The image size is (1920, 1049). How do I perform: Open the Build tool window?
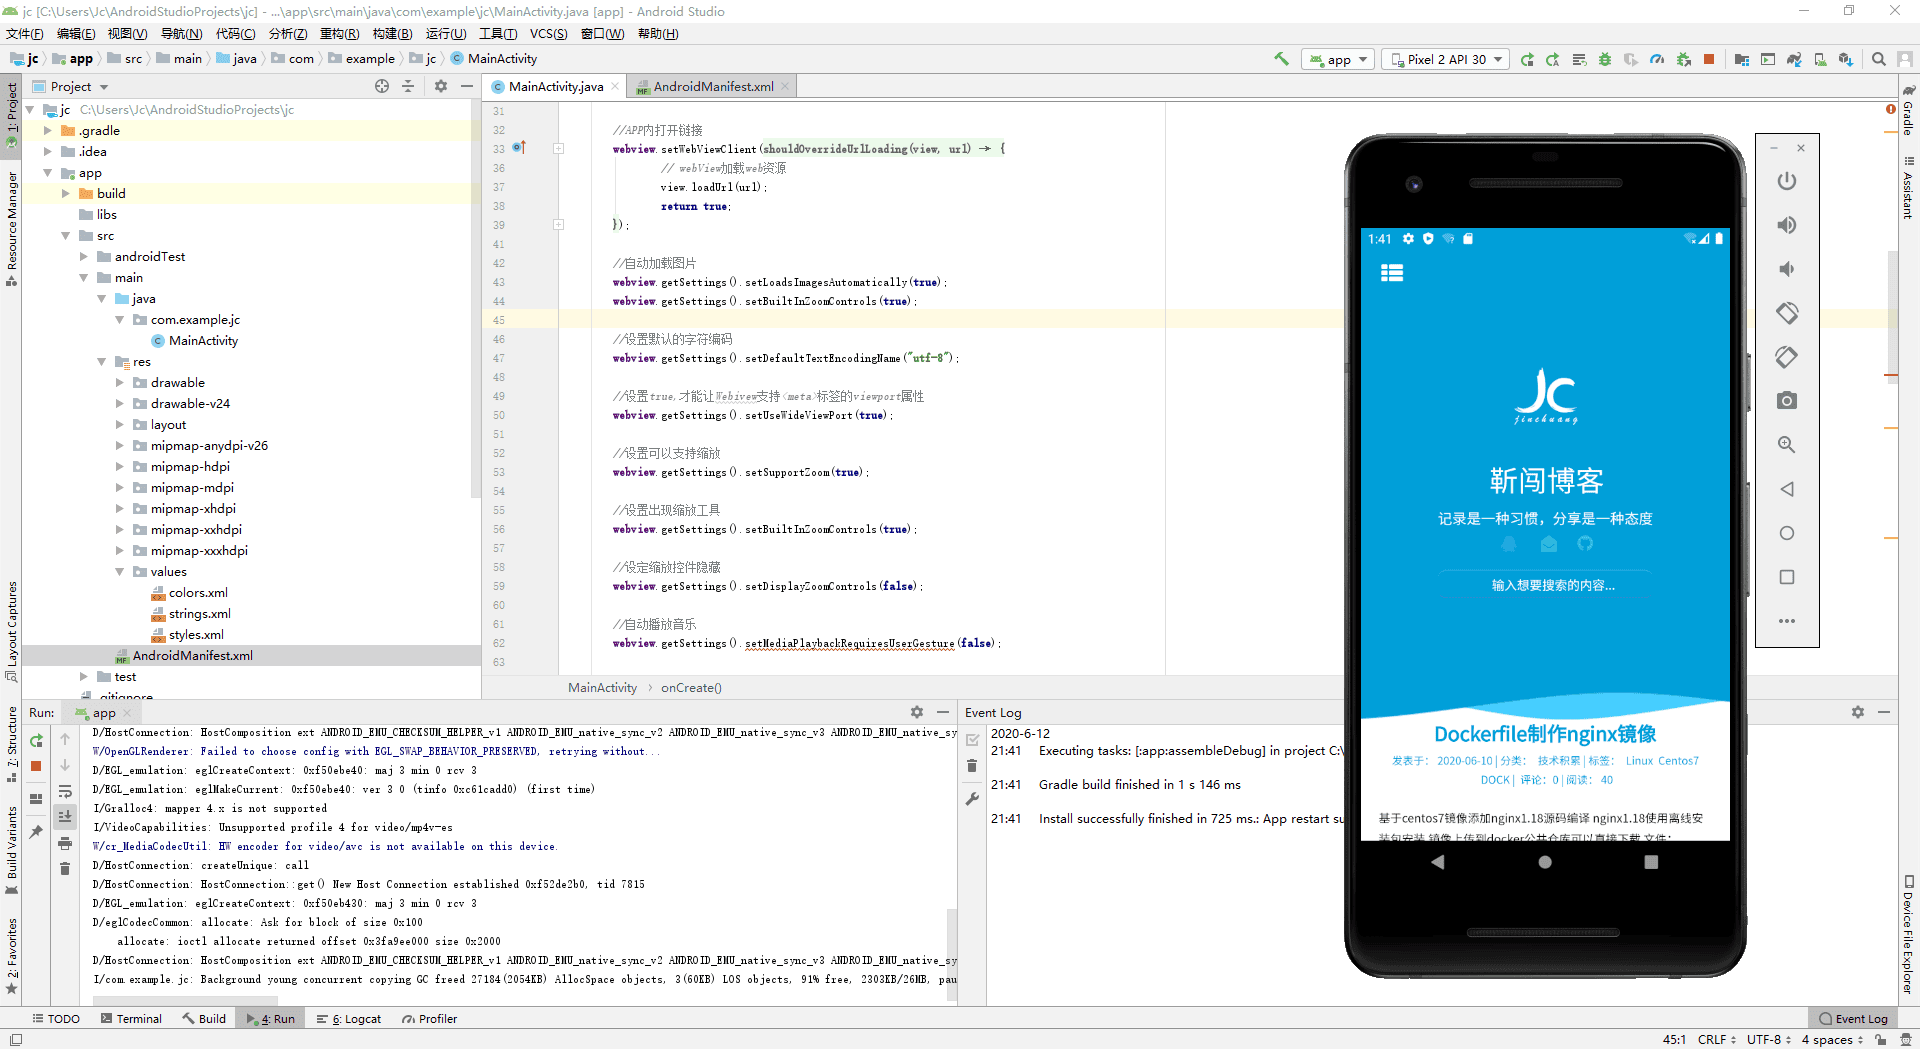click(204, 1019)
